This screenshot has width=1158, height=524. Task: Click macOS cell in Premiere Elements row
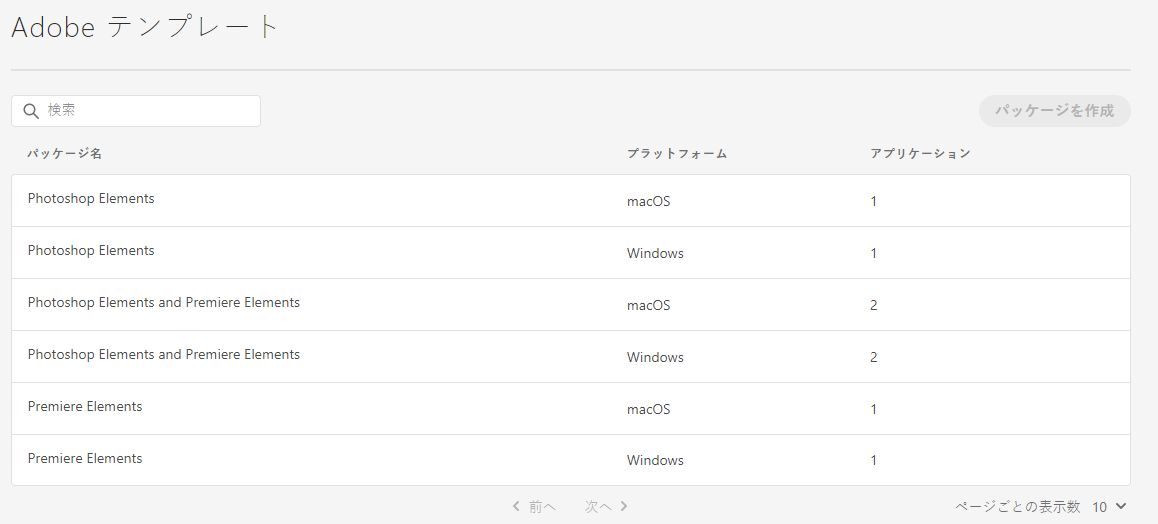point(648,409)
